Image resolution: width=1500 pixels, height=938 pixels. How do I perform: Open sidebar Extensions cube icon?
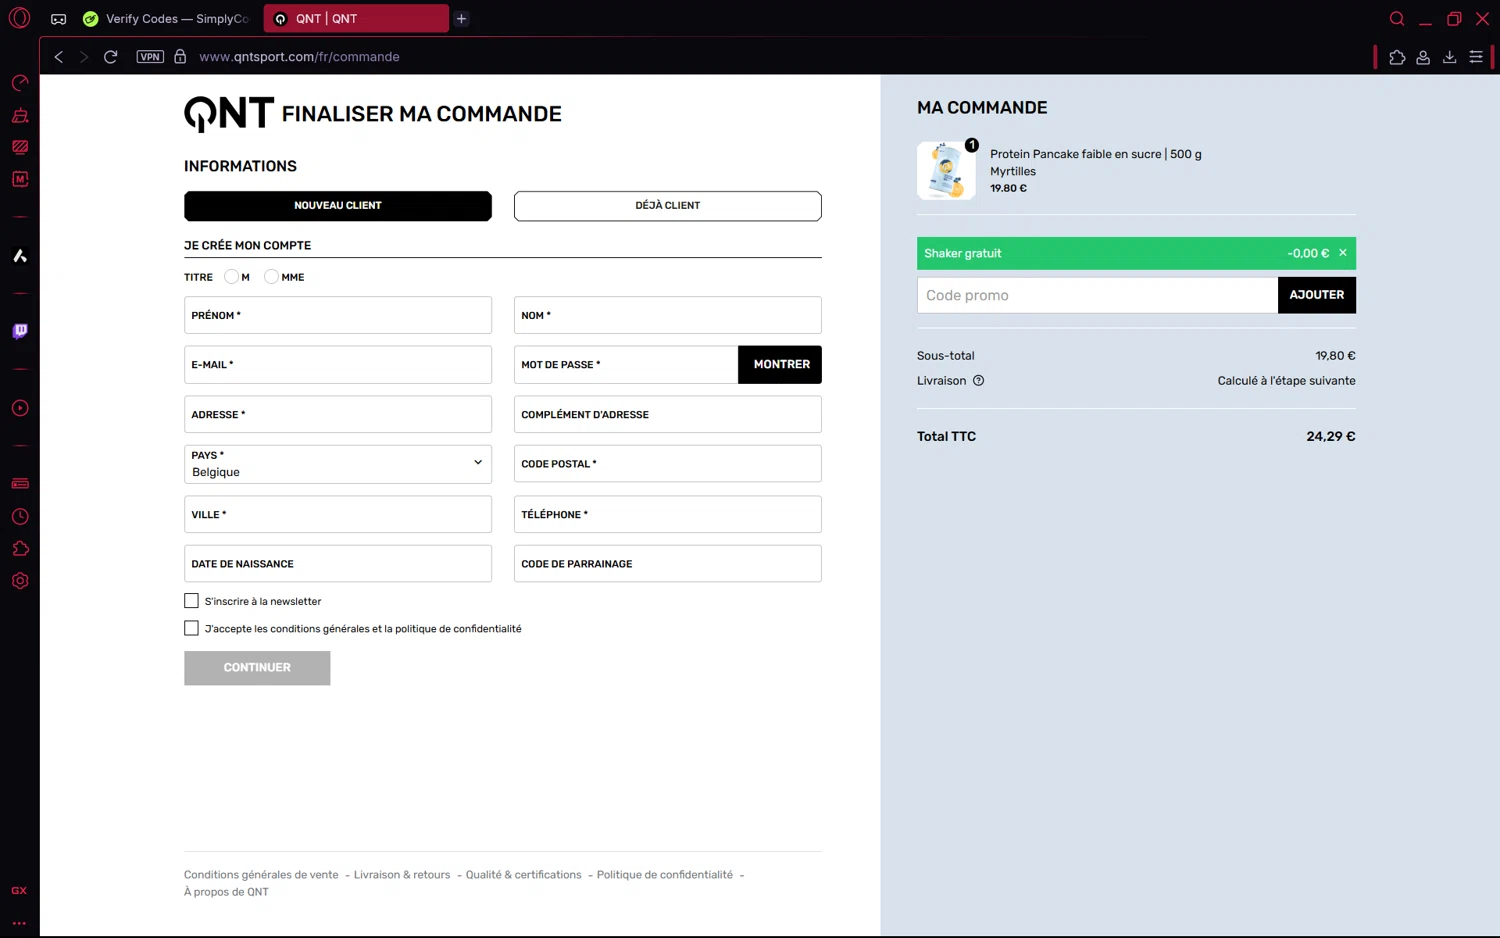20,549
